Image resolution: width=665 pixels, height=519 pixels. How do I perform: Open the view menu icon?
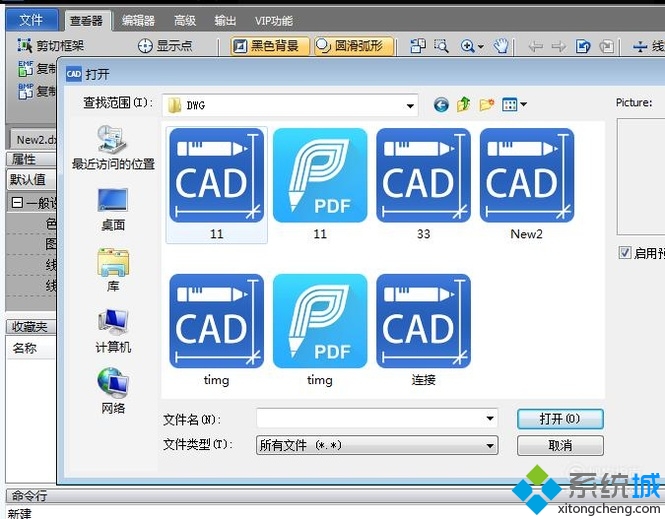pos(509,104)
